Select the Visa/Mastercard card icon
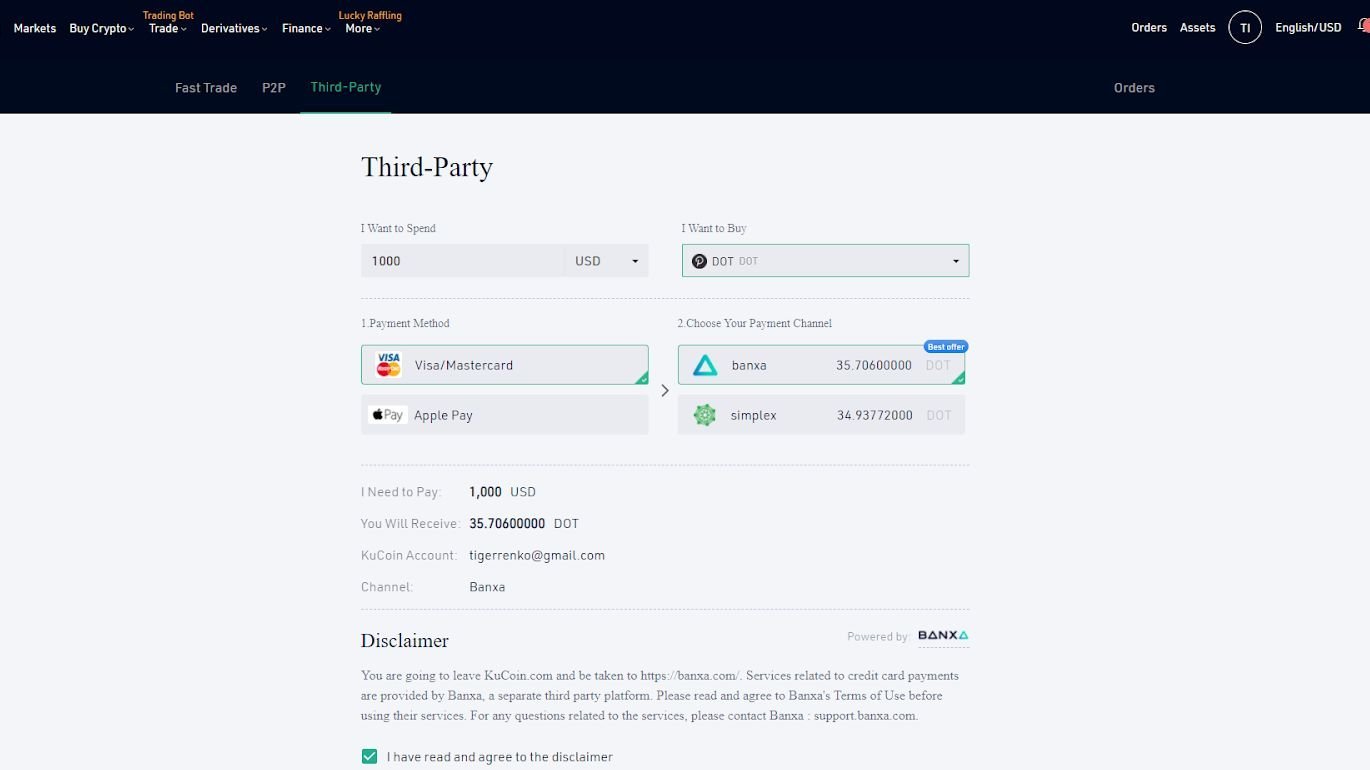Screen dimensions: 1370x770 387,364
